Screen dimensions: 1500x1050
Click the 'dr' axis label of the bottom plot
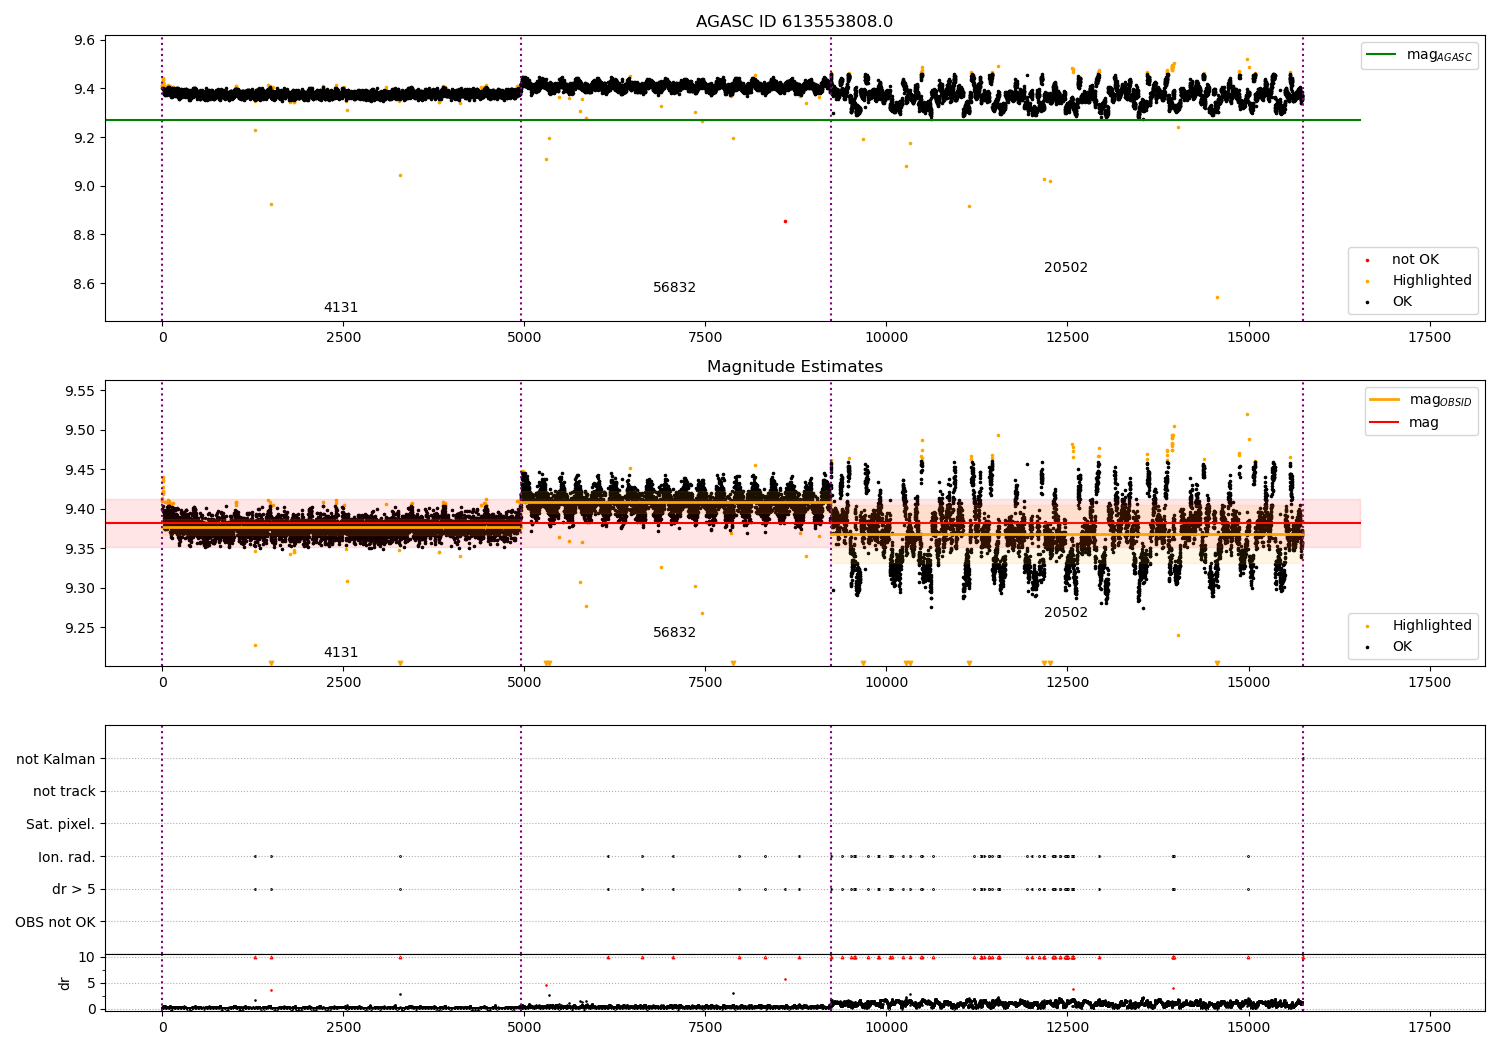tap(65, 983)
